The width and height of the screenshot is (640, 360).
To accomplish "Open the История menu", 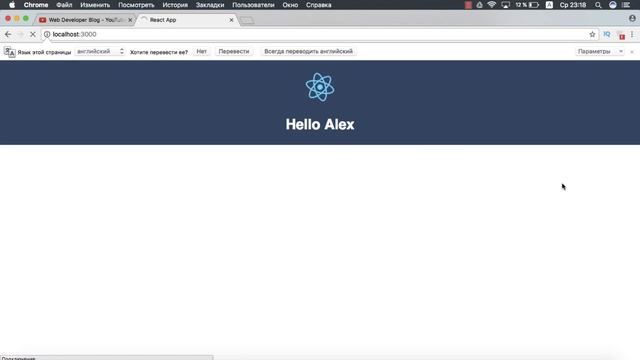I will click(175, 5).
